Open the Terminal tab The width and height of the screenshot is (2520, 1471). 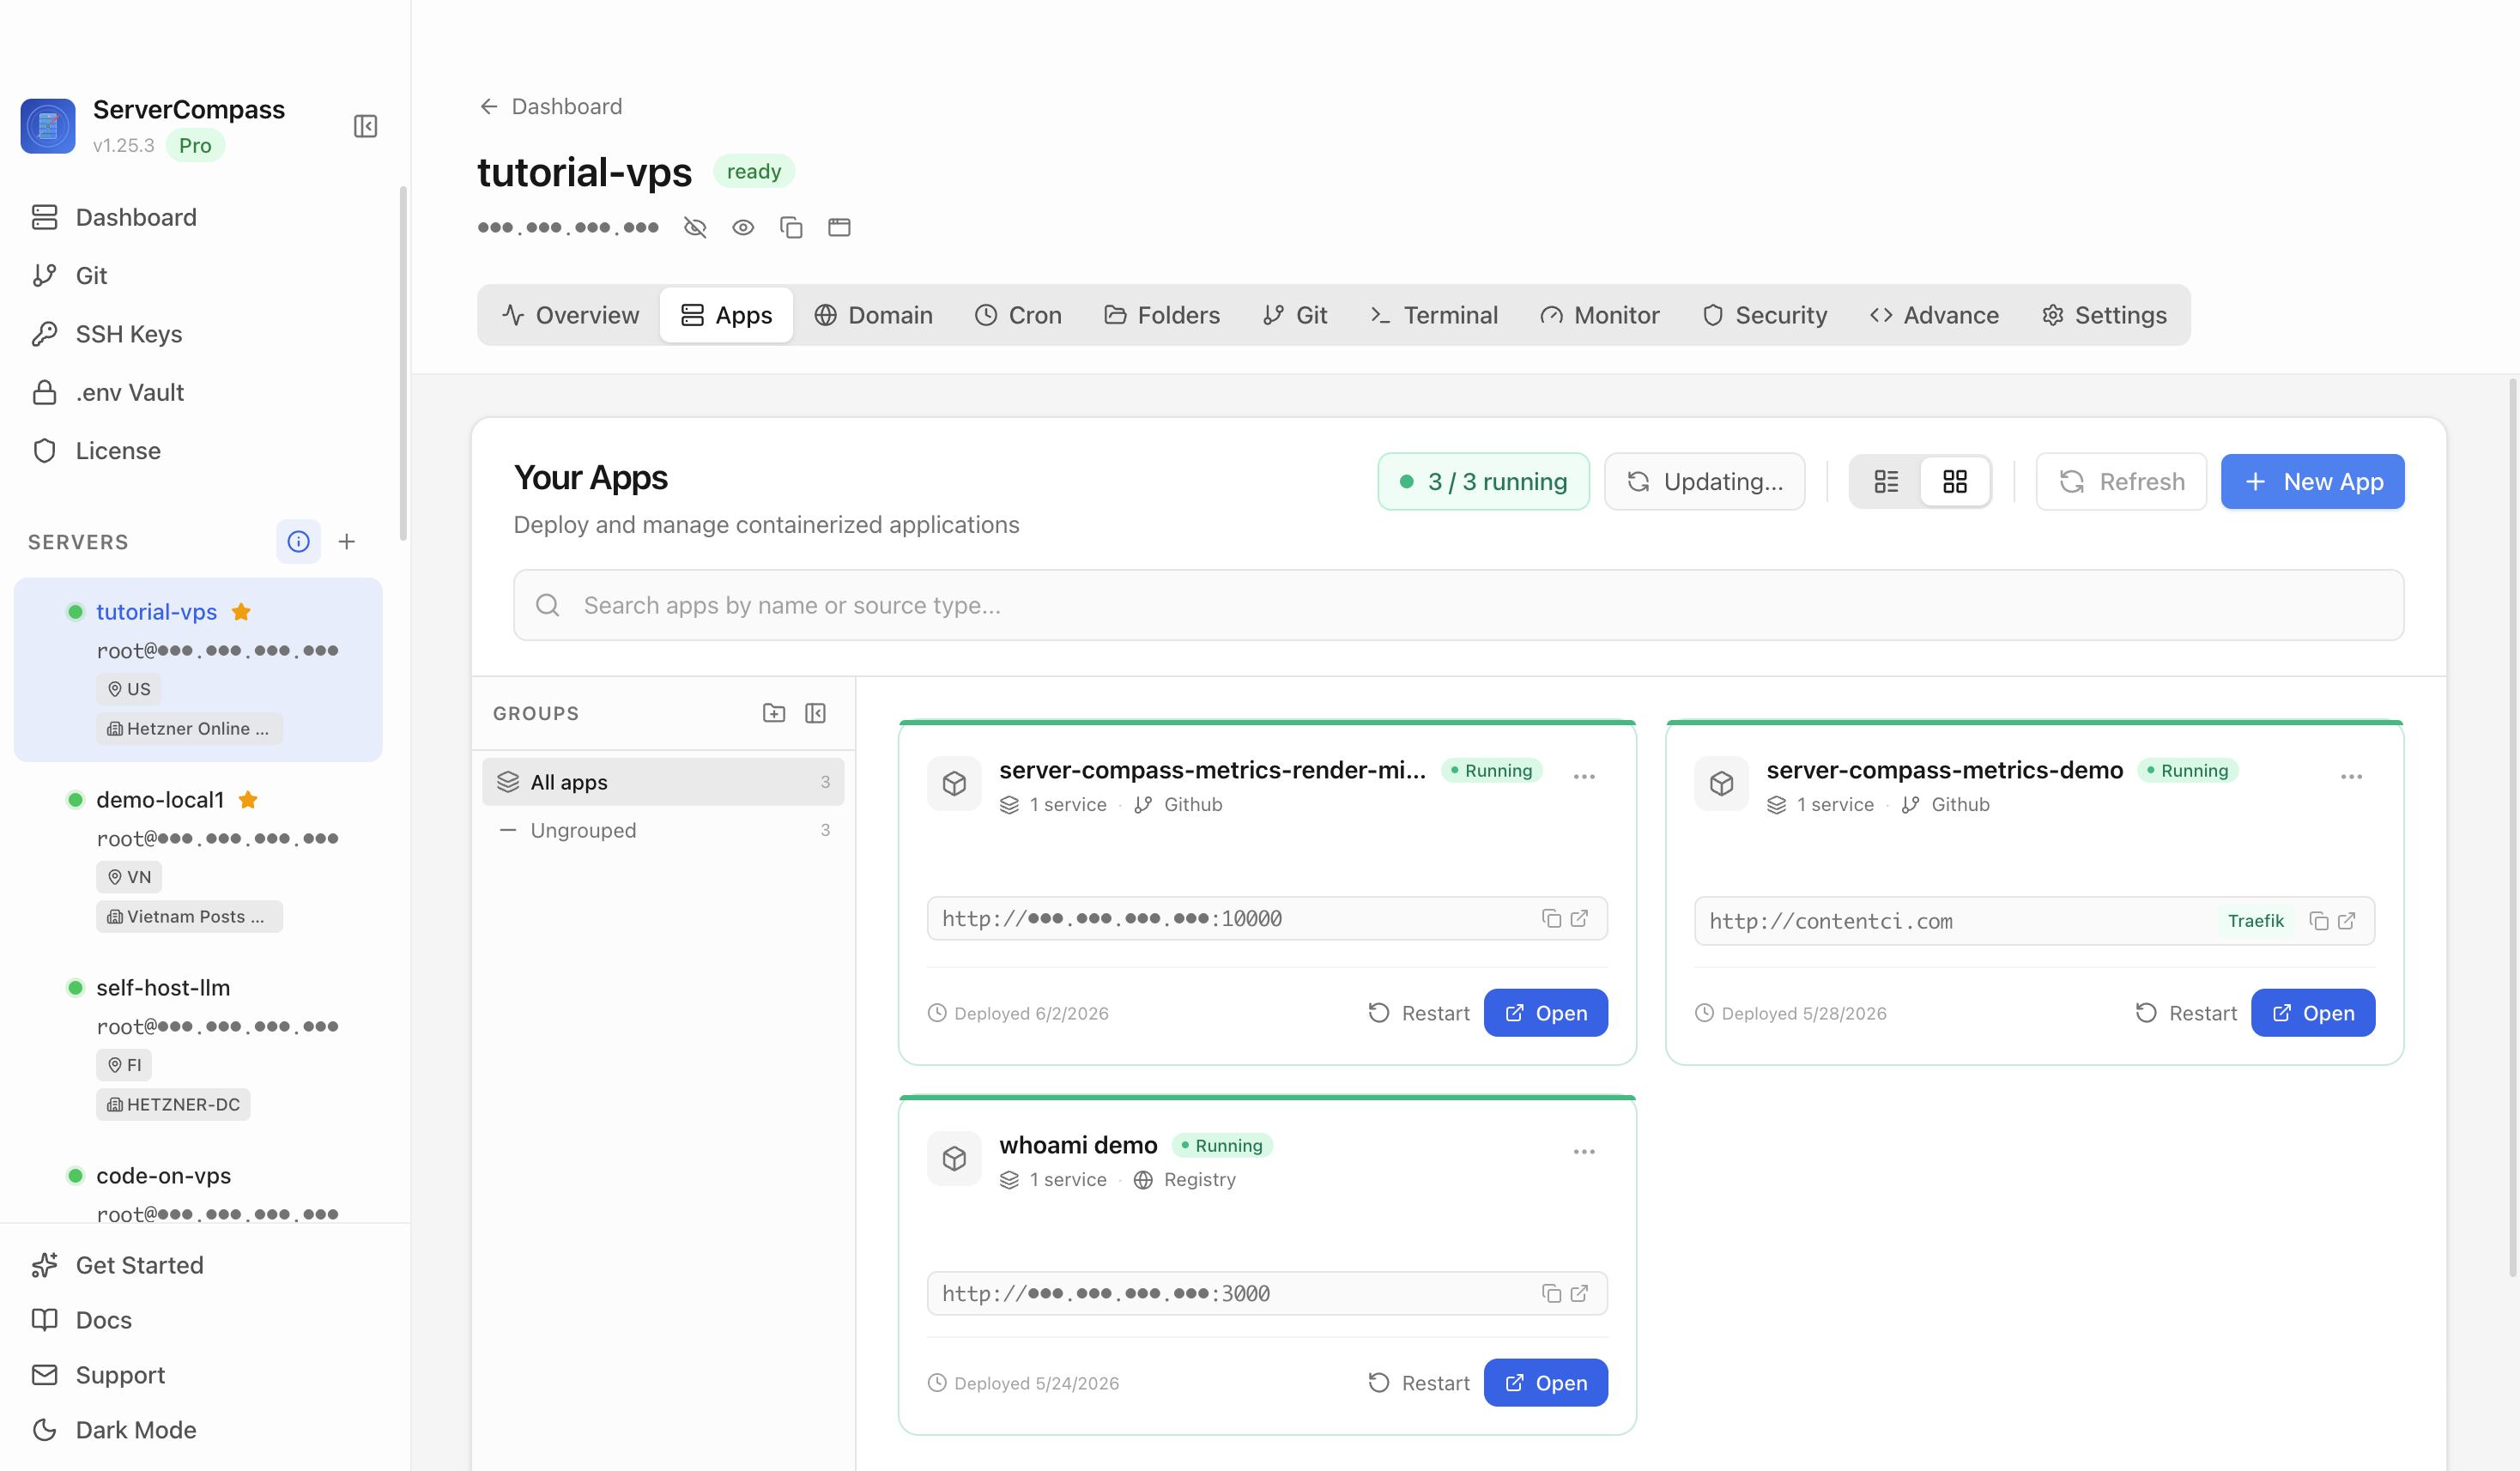(1433, 315)
